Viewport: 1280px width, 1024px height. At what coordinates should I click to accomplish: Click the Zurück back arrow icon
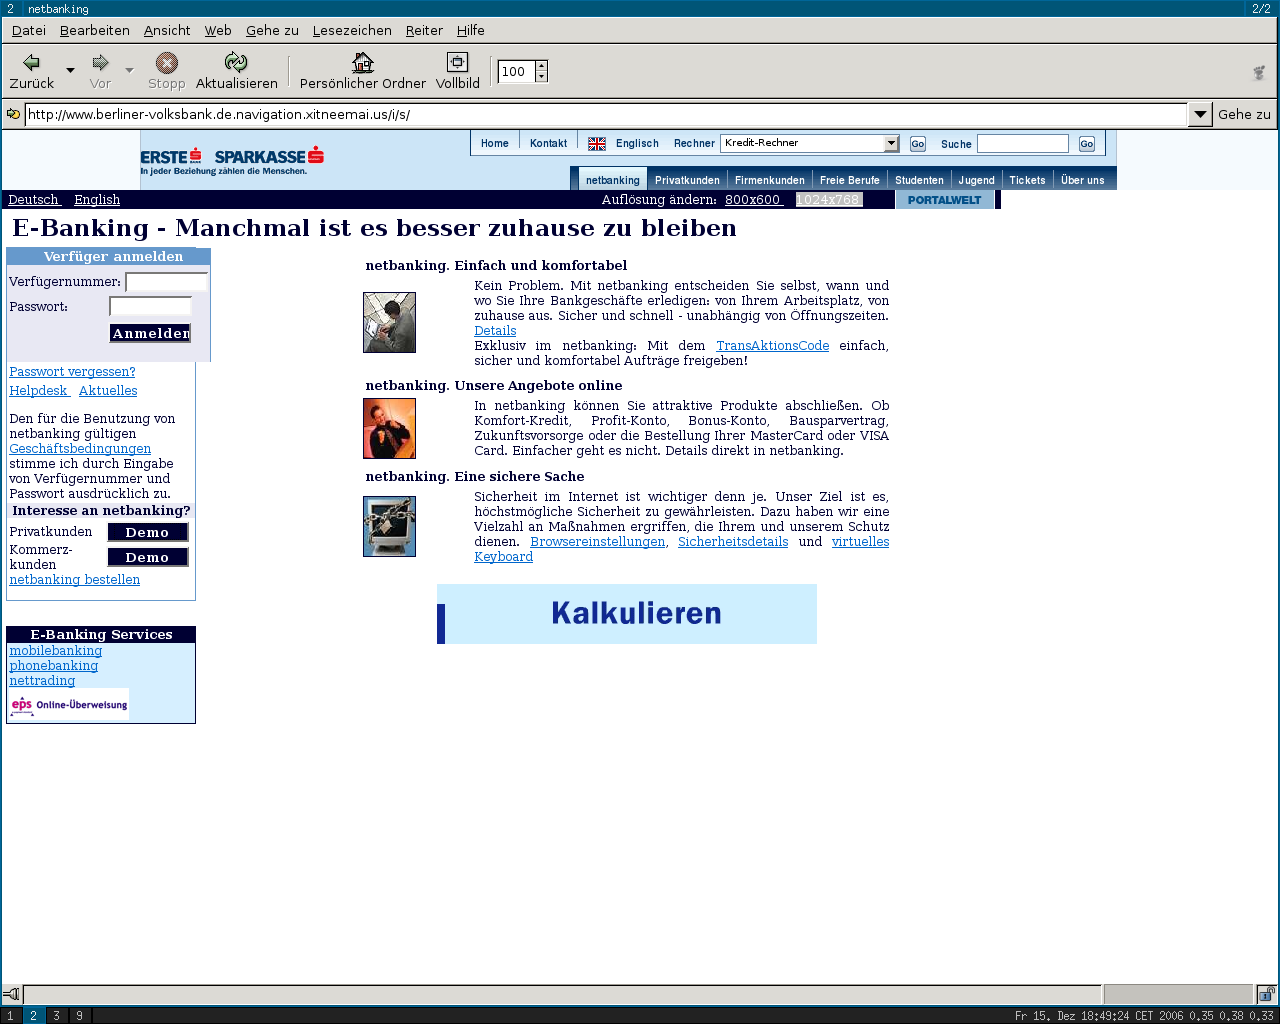[x=31, y=63]
